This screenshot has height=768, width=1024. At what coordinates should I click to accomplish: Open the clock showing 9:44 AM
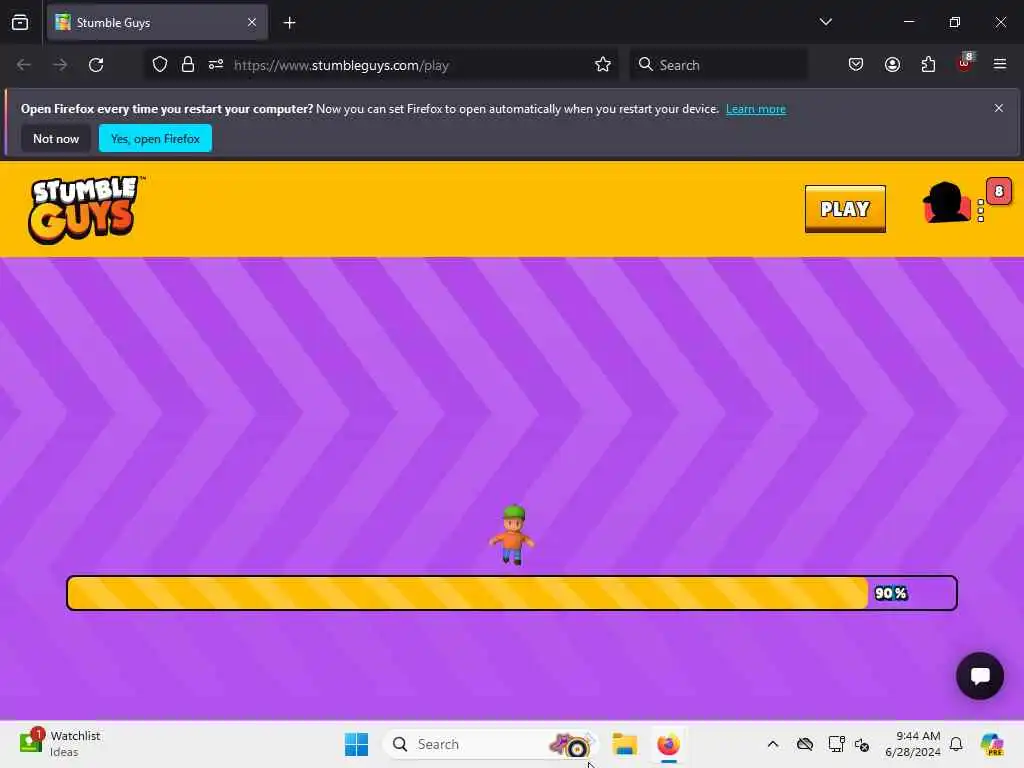click(x=912, y=744)
